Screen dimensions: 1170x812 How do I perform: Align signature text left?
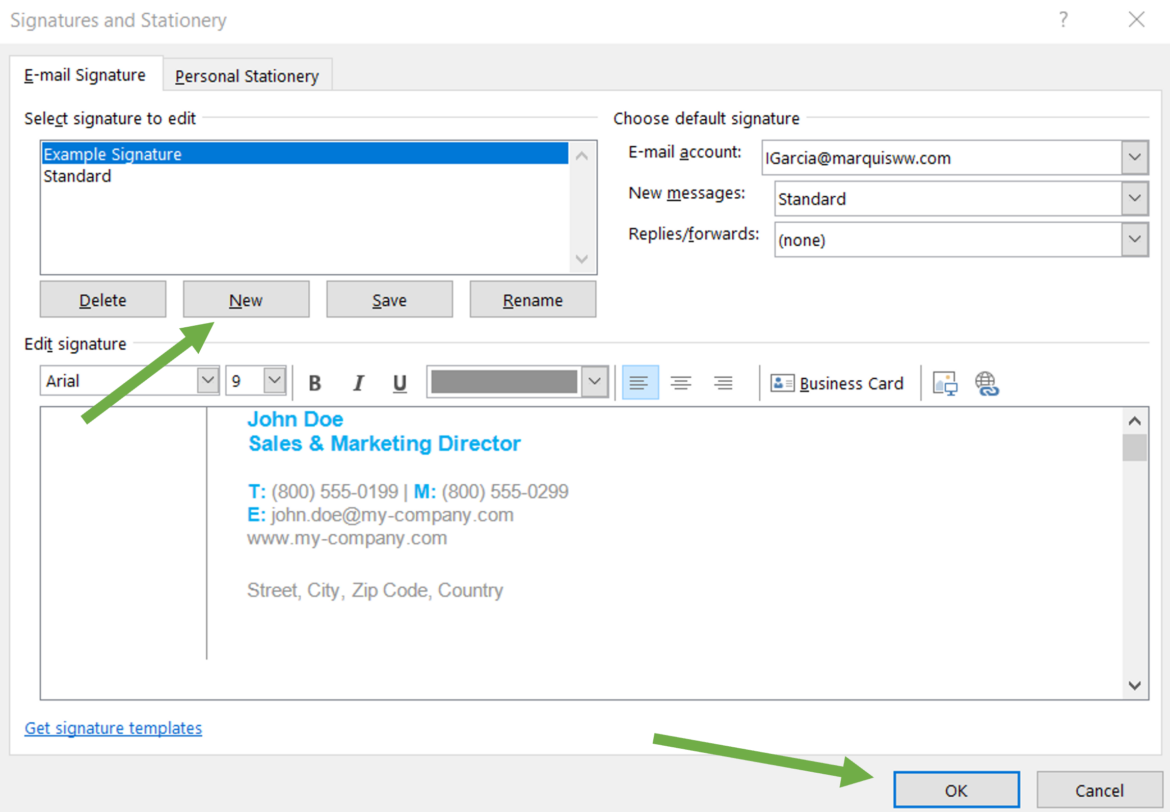640,383
